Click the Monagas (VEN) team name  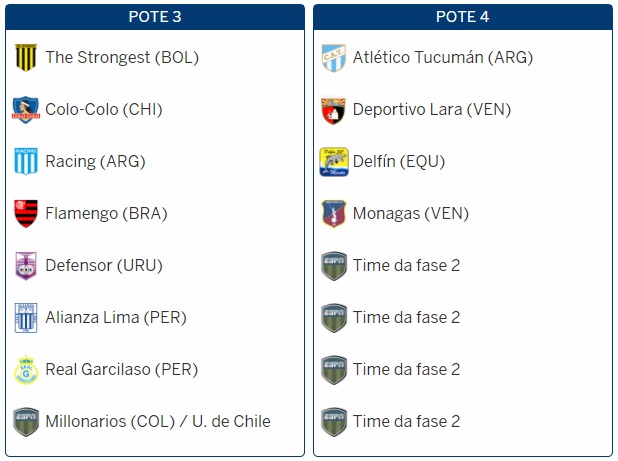pos(410,213)
